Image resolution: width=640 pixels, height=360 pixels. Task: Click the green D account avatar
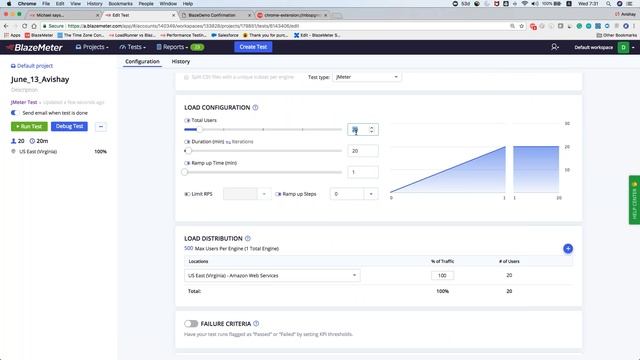coord(623,47)
